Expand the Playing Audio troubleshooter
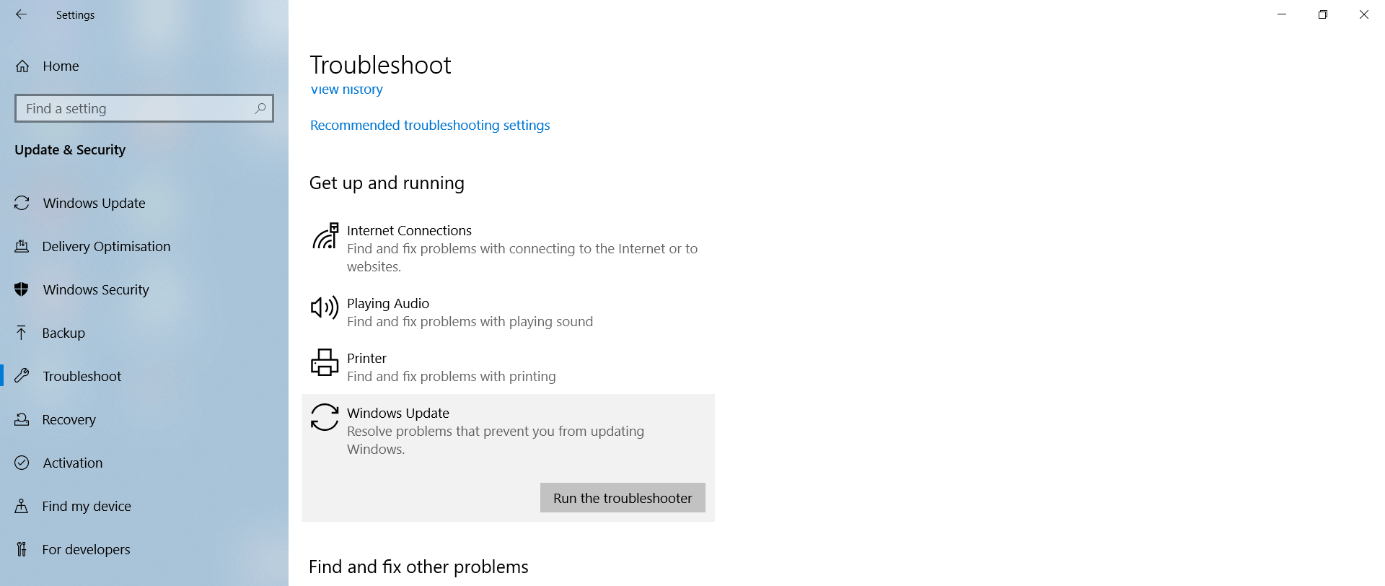1385x586 pixels. (388, 303)
